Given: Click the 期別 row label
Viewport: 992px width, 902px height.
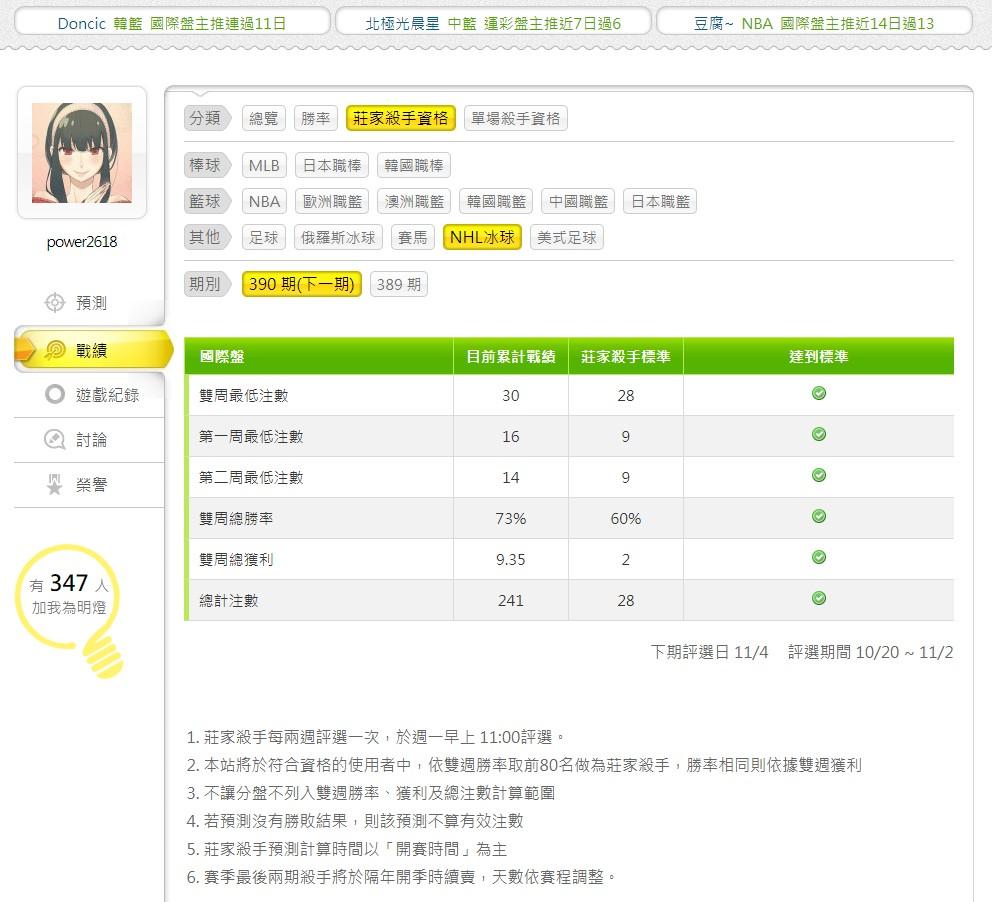Looking at the screenshot, I should click(207, 285).
